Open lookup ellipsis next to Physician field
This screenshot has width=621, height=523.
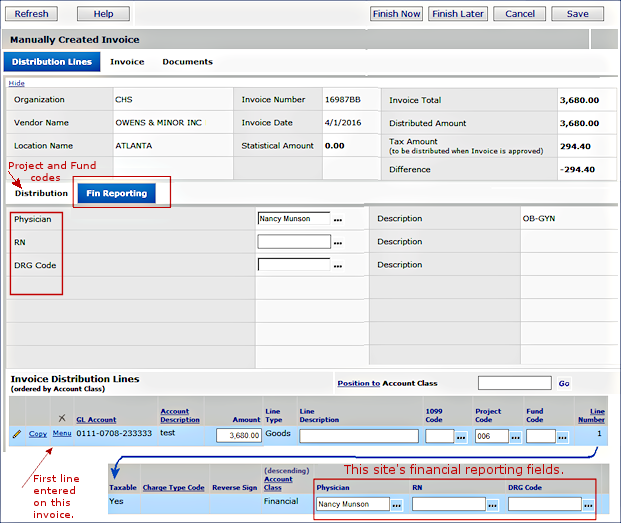coord(338,219)
